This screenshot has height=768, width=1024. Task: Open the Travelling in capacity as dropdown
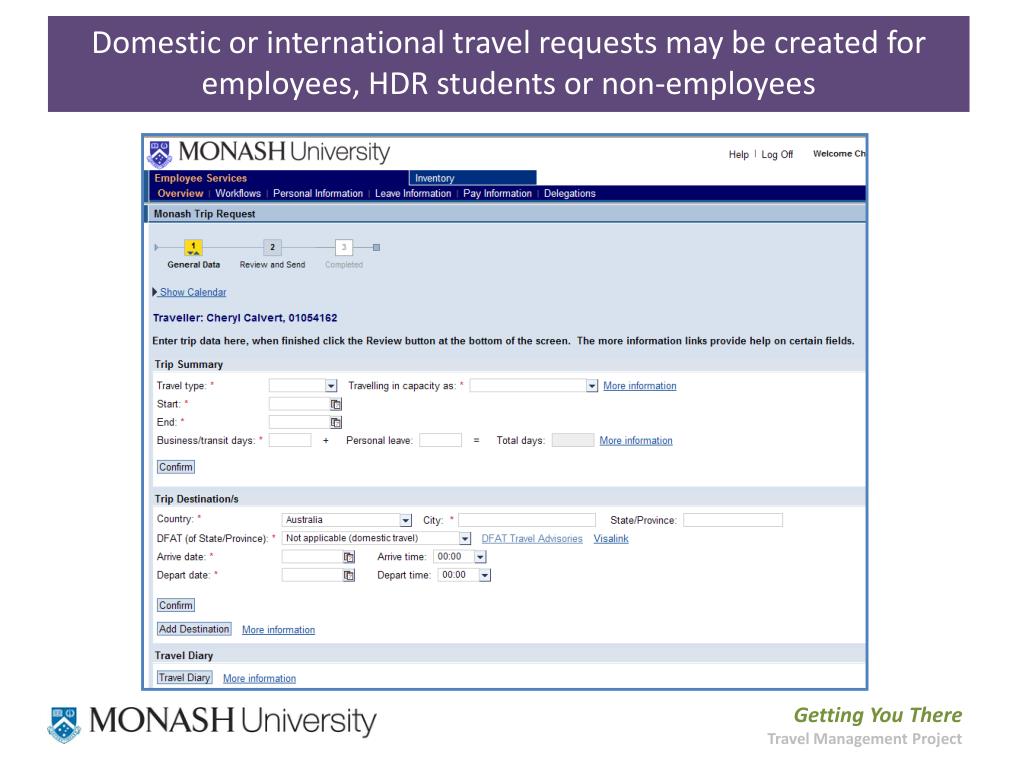coord(592,386)
